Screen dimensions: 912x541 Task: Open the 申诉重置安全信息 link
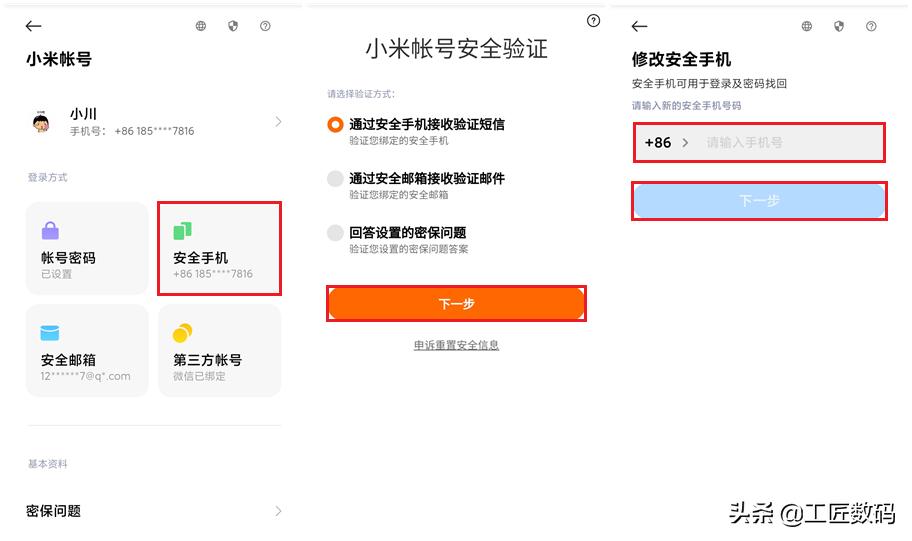click(x=457, y=345)
